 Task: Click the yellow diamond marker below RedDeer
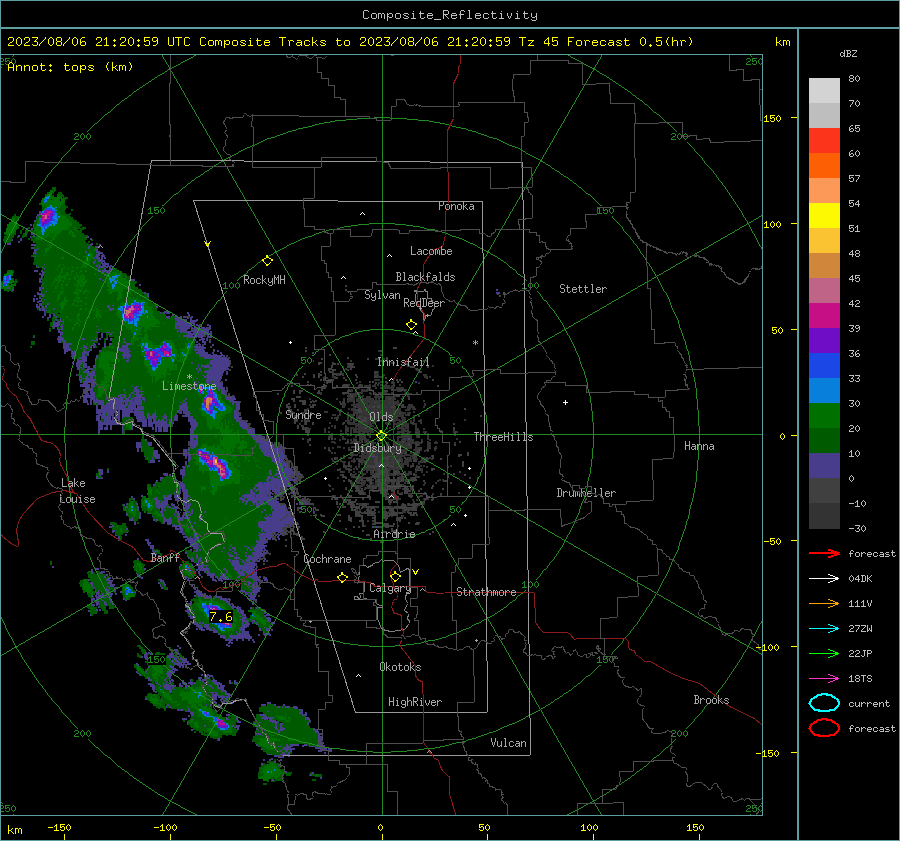pos(411,325)
